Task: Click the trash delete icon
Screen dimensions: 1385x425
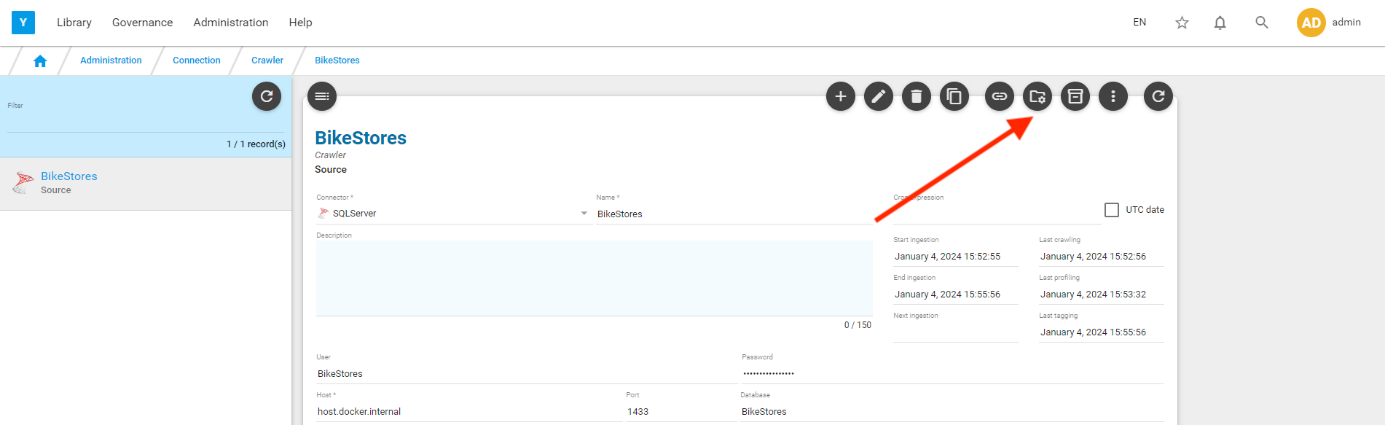Action: [916, 97]
